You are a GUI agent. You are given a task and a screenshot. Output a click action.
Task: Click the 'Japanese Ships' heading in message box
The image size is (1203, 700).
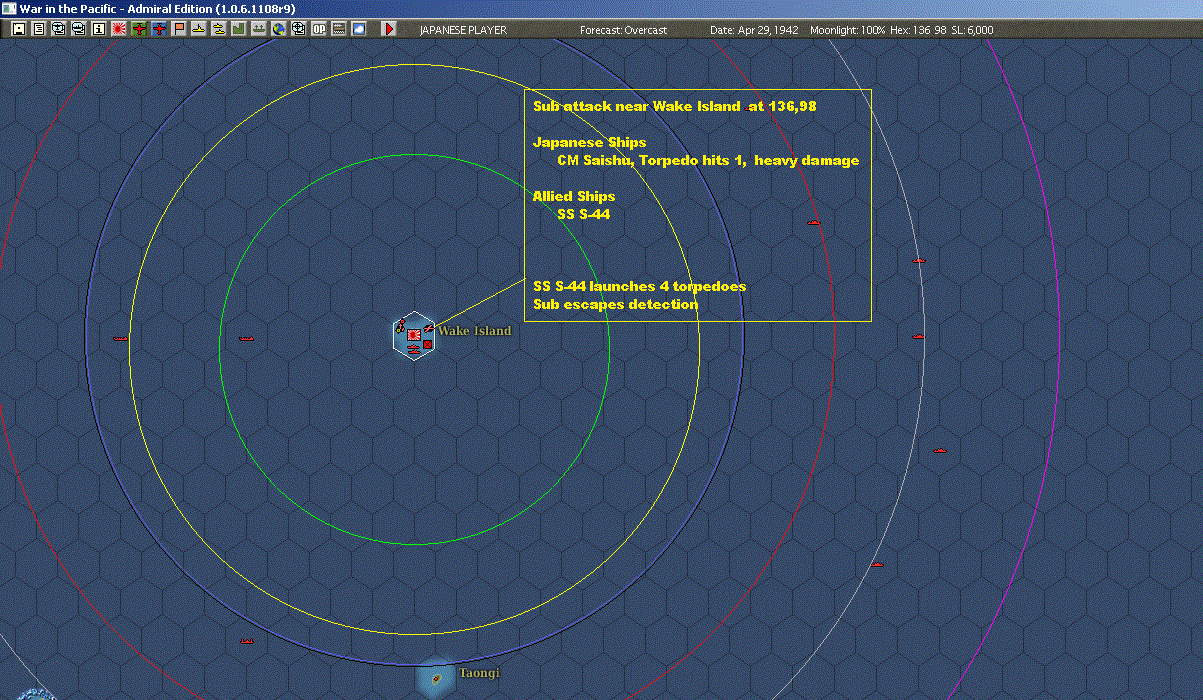(x=589, y=142)
